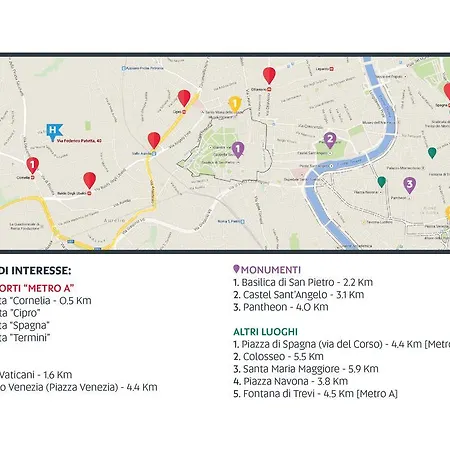The height and width of the screenshot is (450, 450).
Task: Select the Basilica di San Pietro entry
Action: point(303,282)
